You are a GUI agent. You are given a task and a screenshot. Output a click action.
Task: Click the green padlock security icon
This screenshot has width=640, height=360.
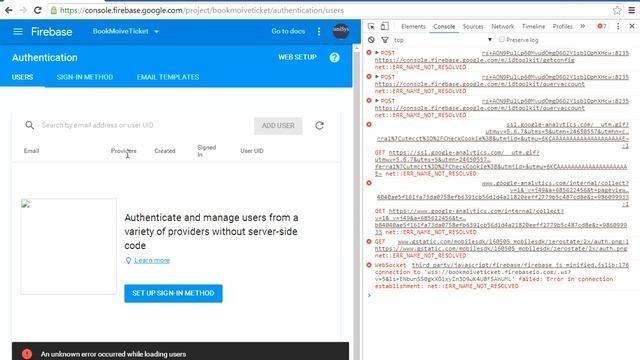53,10
